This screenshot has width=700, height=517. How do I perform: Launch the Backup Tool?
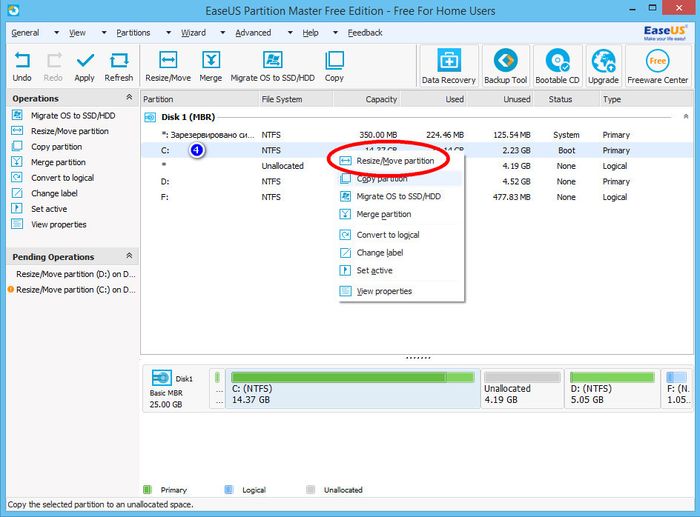(x=505, y=66)
